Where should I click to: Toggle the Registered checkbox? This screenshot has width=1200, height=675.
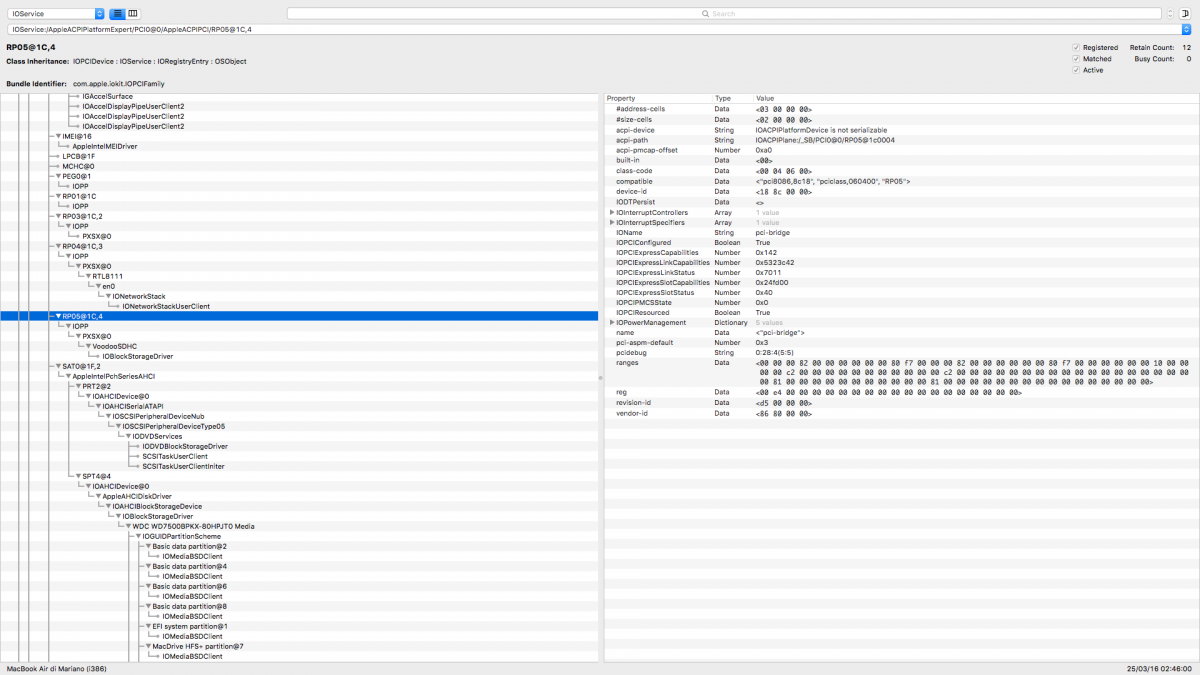click(1076, 47)
